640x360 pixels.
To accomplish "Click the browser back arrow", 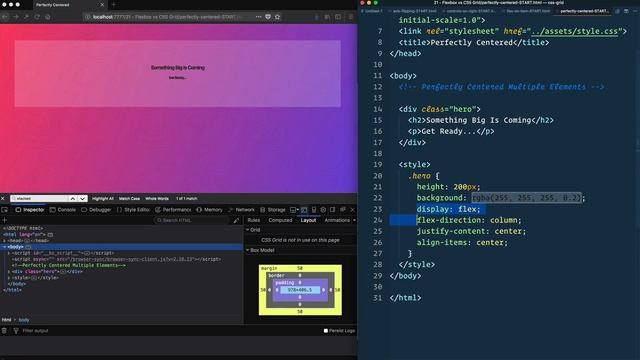I will click(5, 17).
